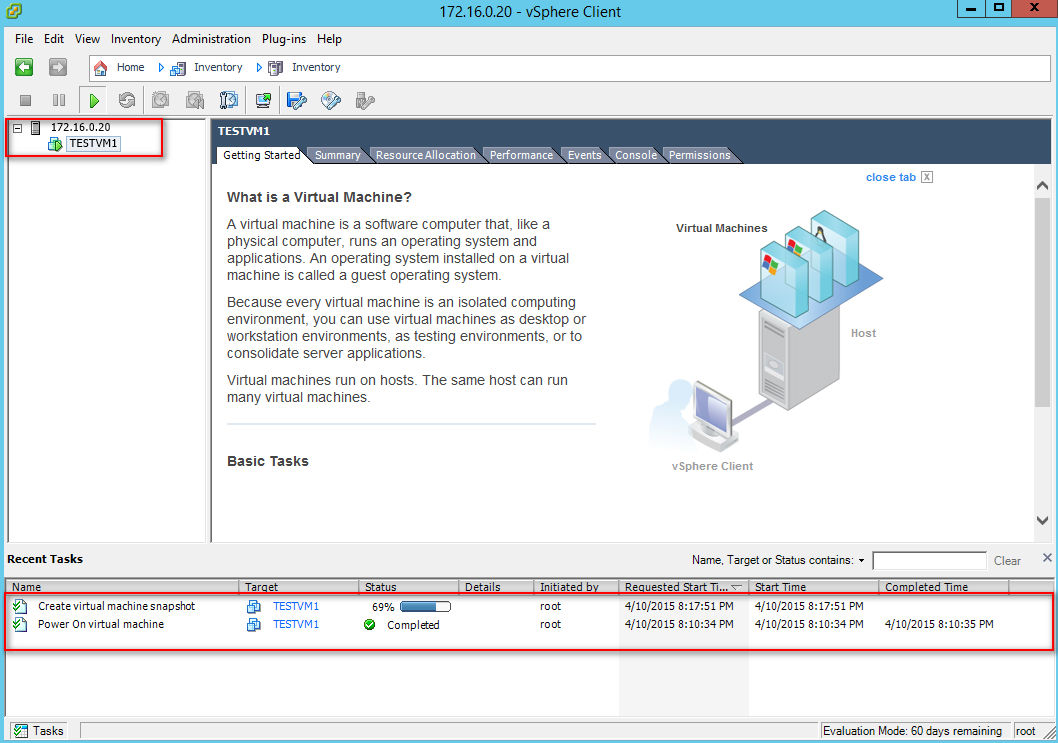Click the Suspend pause button
The width and height of the screenshot is (1058, 743).
point(59,101)
